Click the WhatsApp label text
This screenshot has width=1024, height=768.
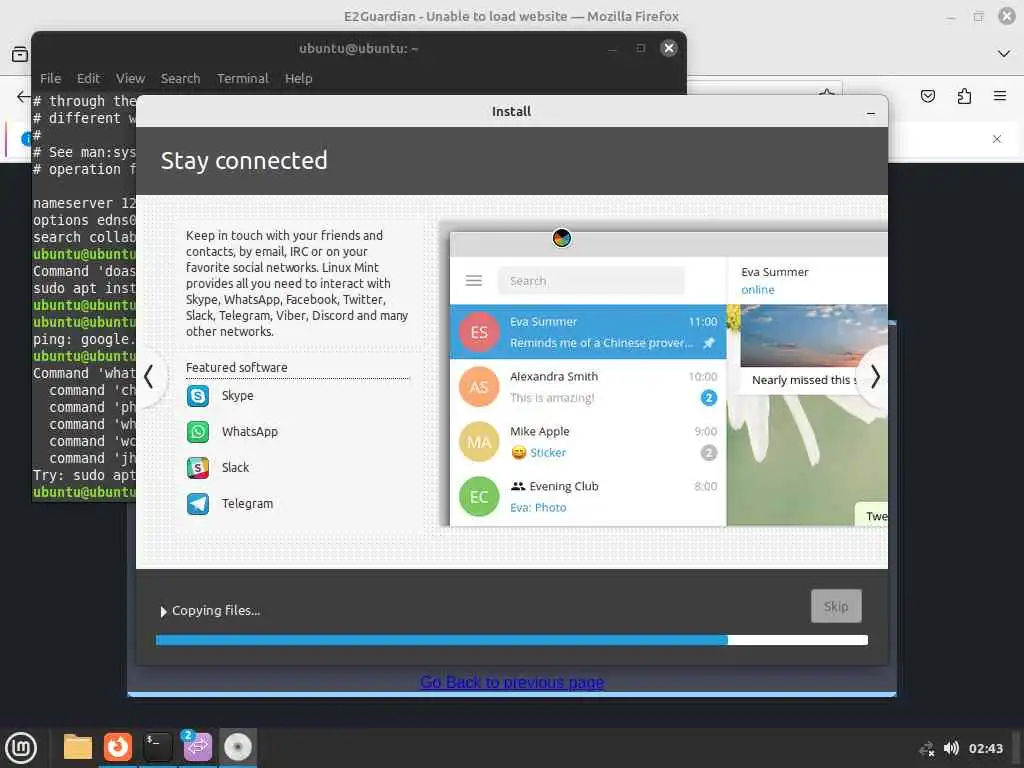point(249,432)
